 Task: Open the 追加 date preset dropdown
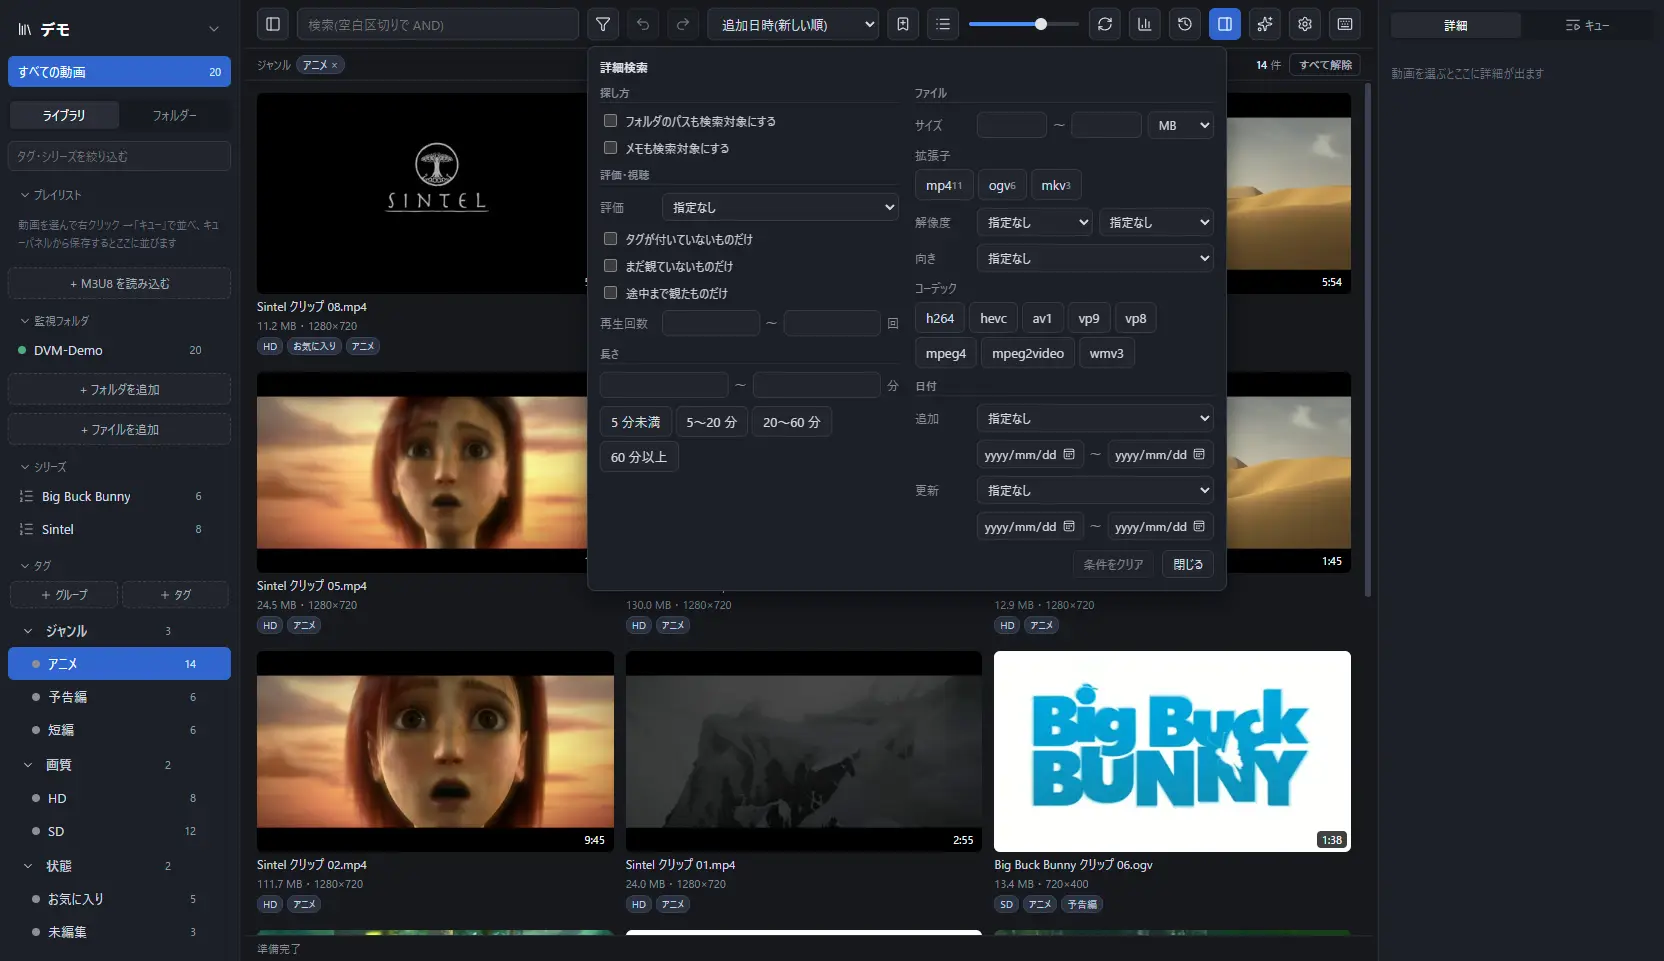1095,418
